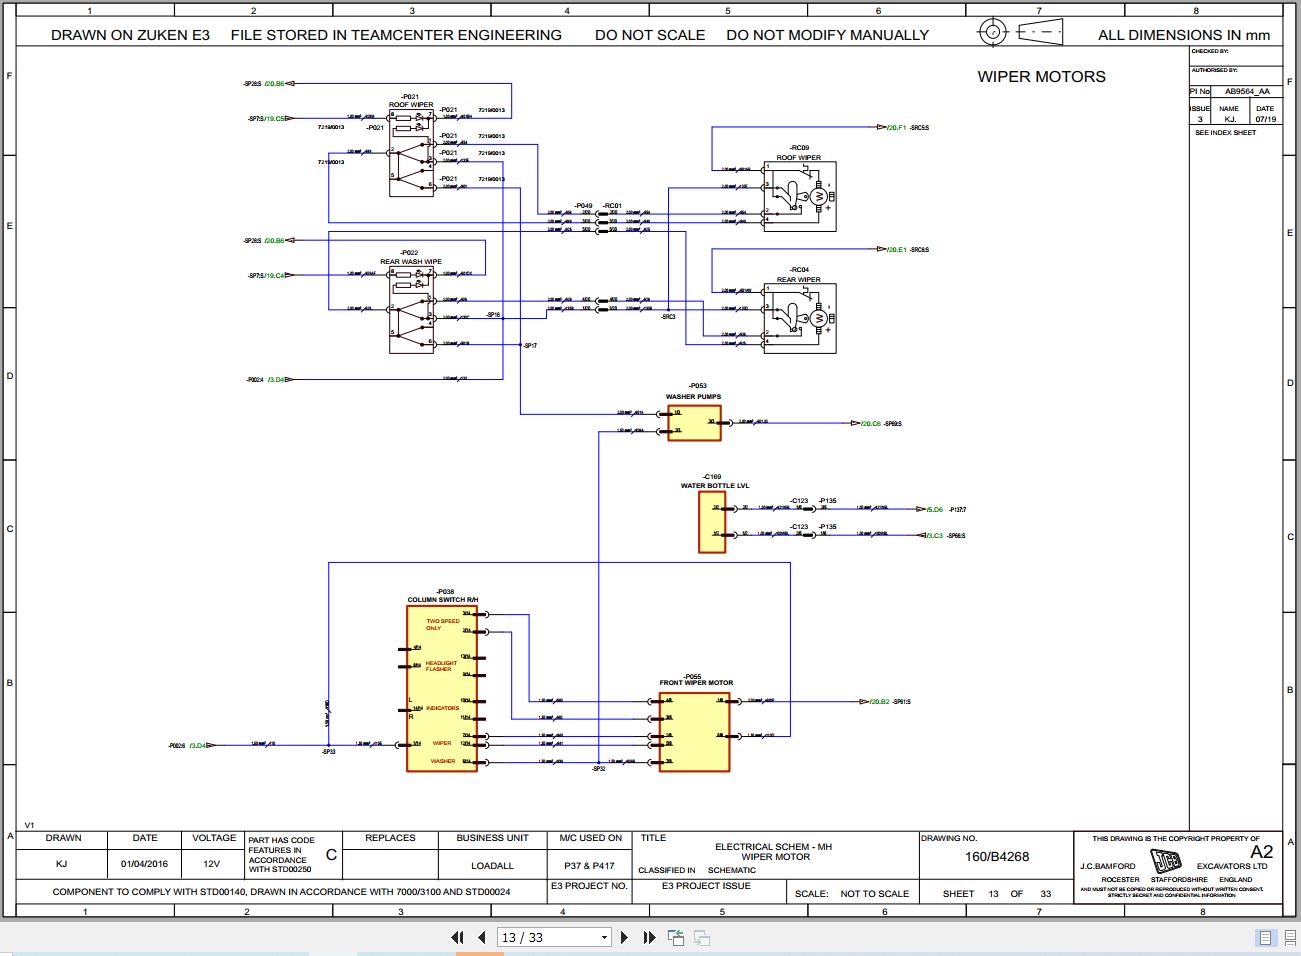
Task: Click the WATER BOTTLE LVL component
Action: tap(711, 521)
